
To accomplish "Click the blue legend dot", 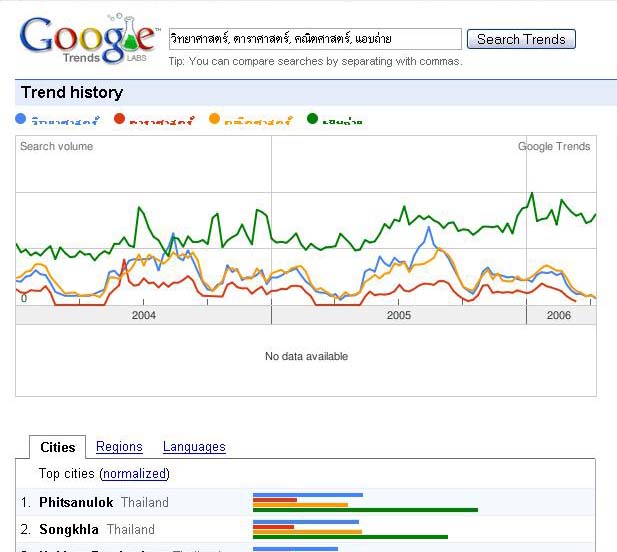I will coord(20,118).
